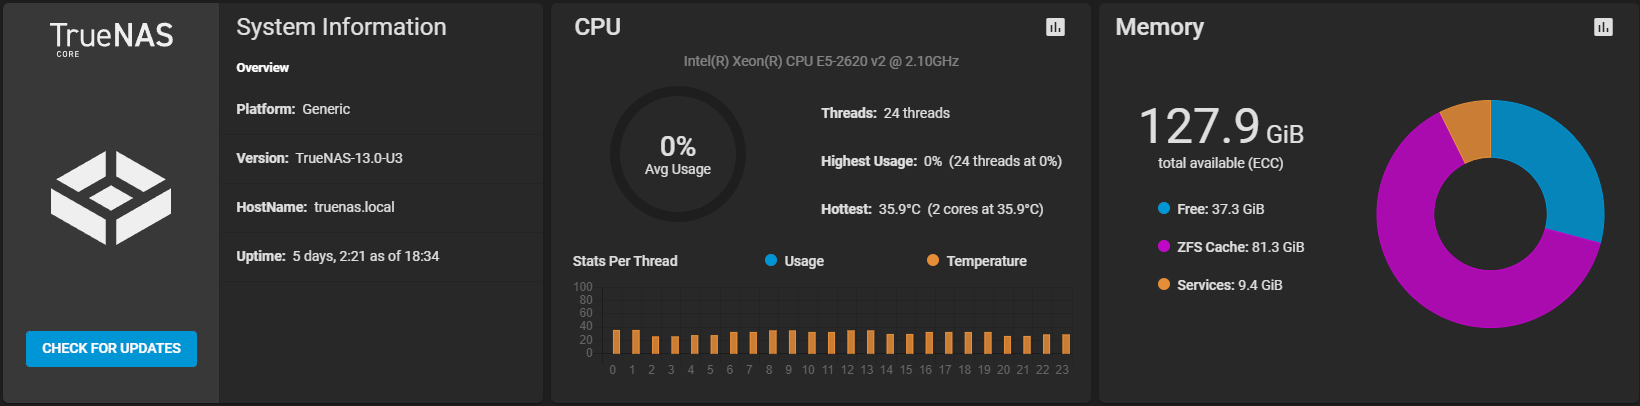Toggle Usage series in thread chart
Viewport: 1640px width, 406px height.
click(795, 261)
